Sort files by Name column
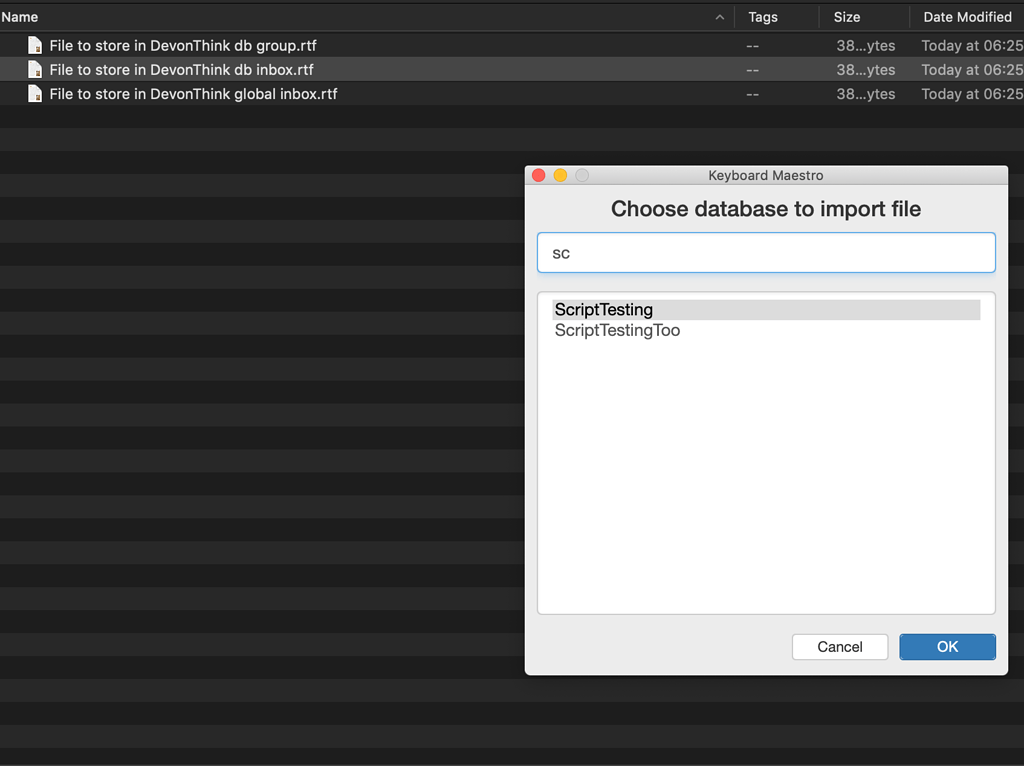 (20, 17)
